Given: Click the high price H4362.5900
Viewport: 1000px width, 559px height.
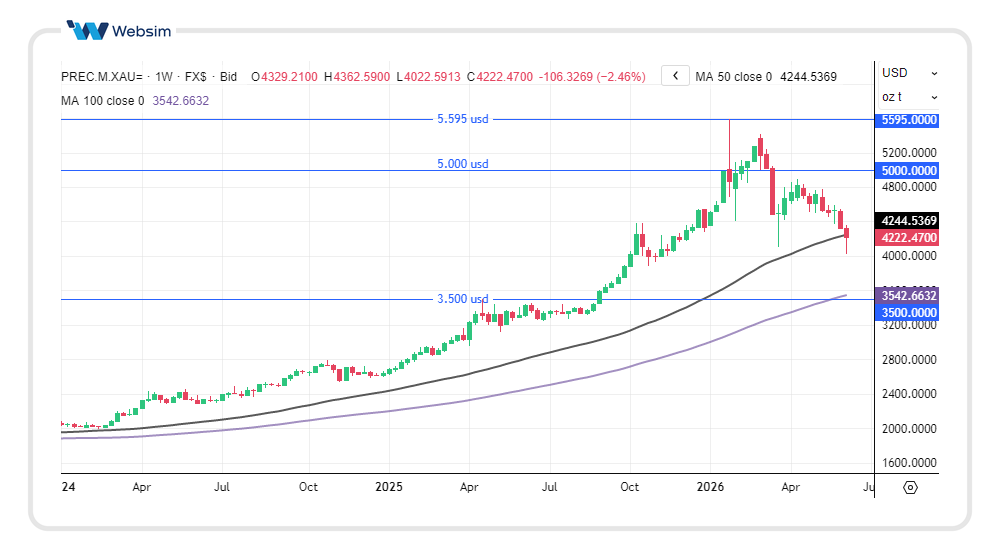Looking at the screenshot, I should coord(357,76).
